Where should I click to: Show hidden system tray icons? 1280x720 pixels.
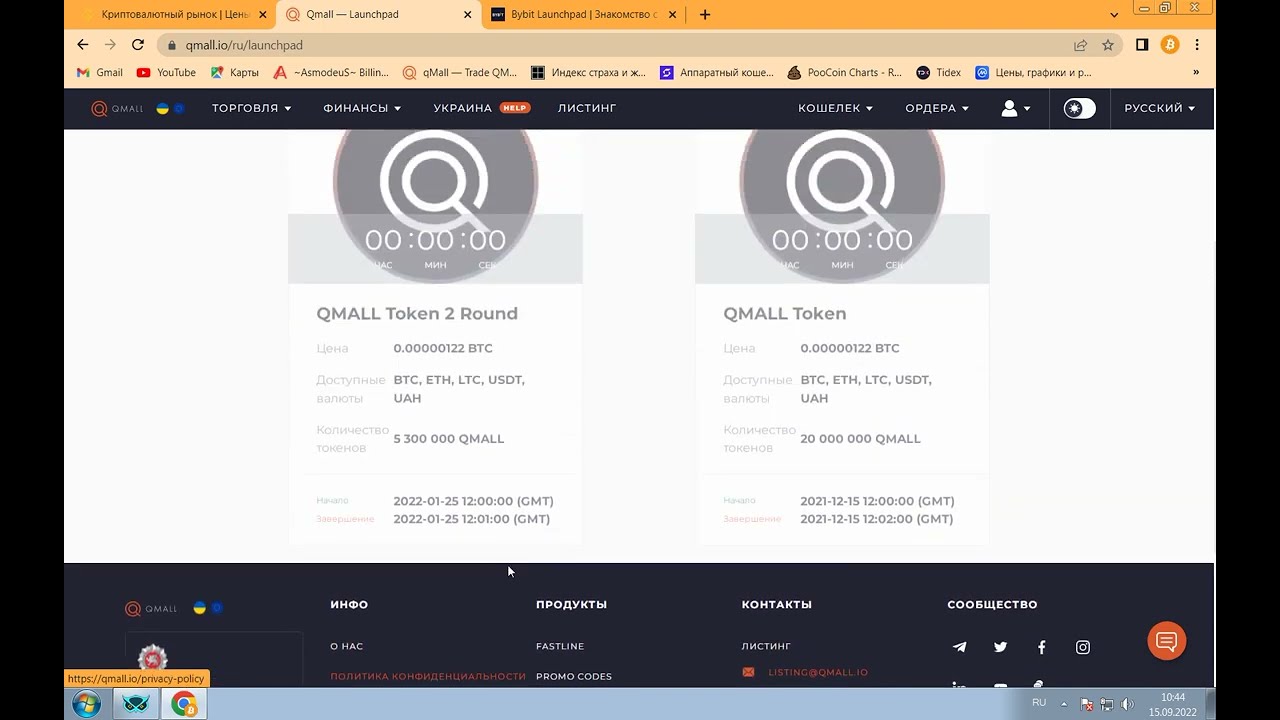tap(1064, 704)
